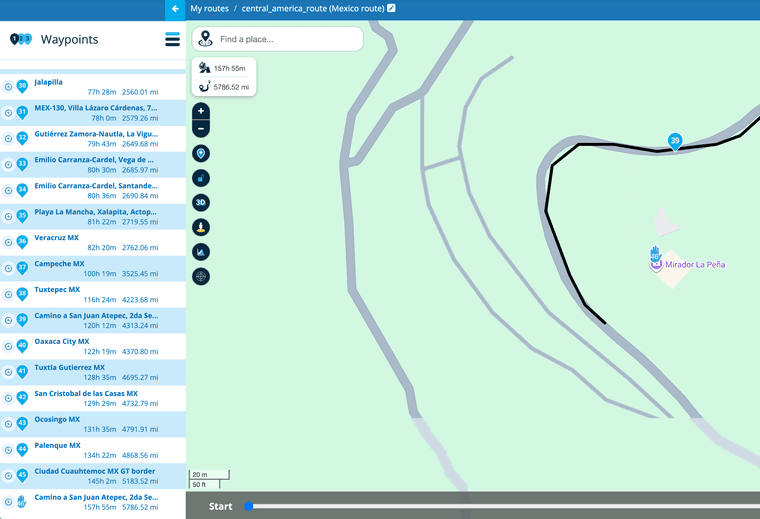Click the edit route name icon
Image resolution: width=760 pixels, height=519 pixels.
coord(391,9)
